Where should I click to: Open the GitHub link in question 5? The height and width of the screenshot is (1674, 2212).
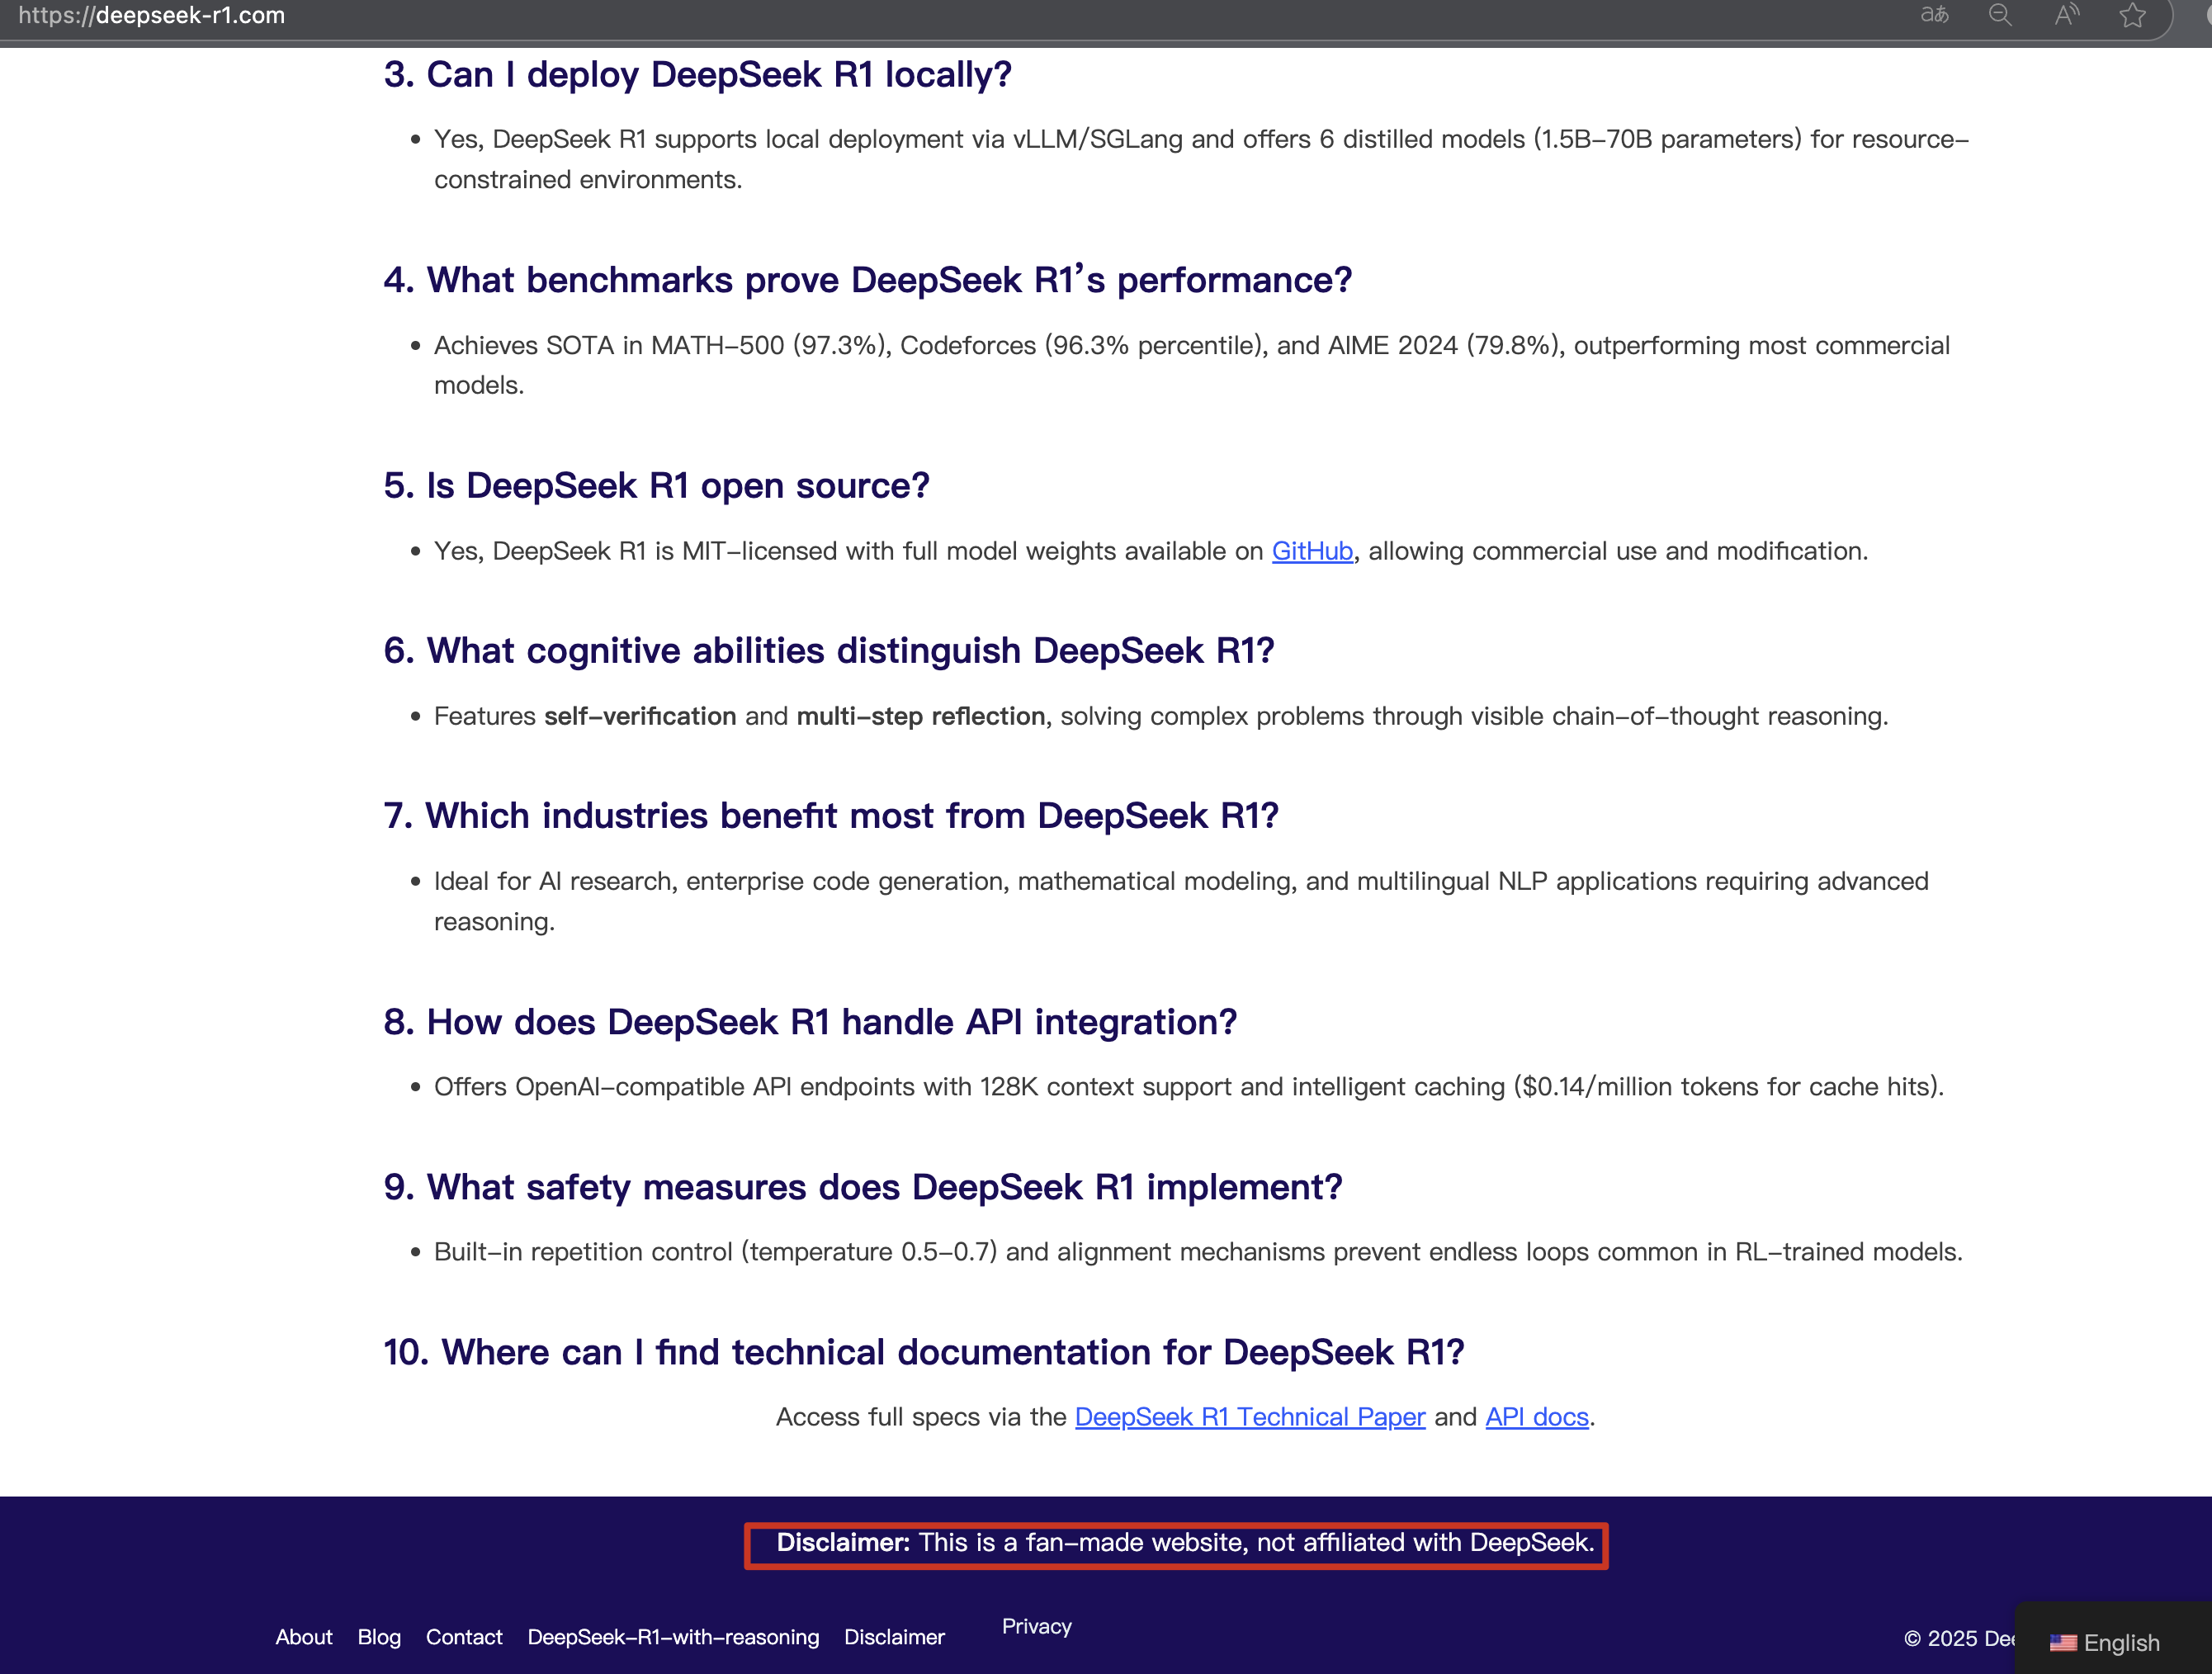(x=1311, y=551)
